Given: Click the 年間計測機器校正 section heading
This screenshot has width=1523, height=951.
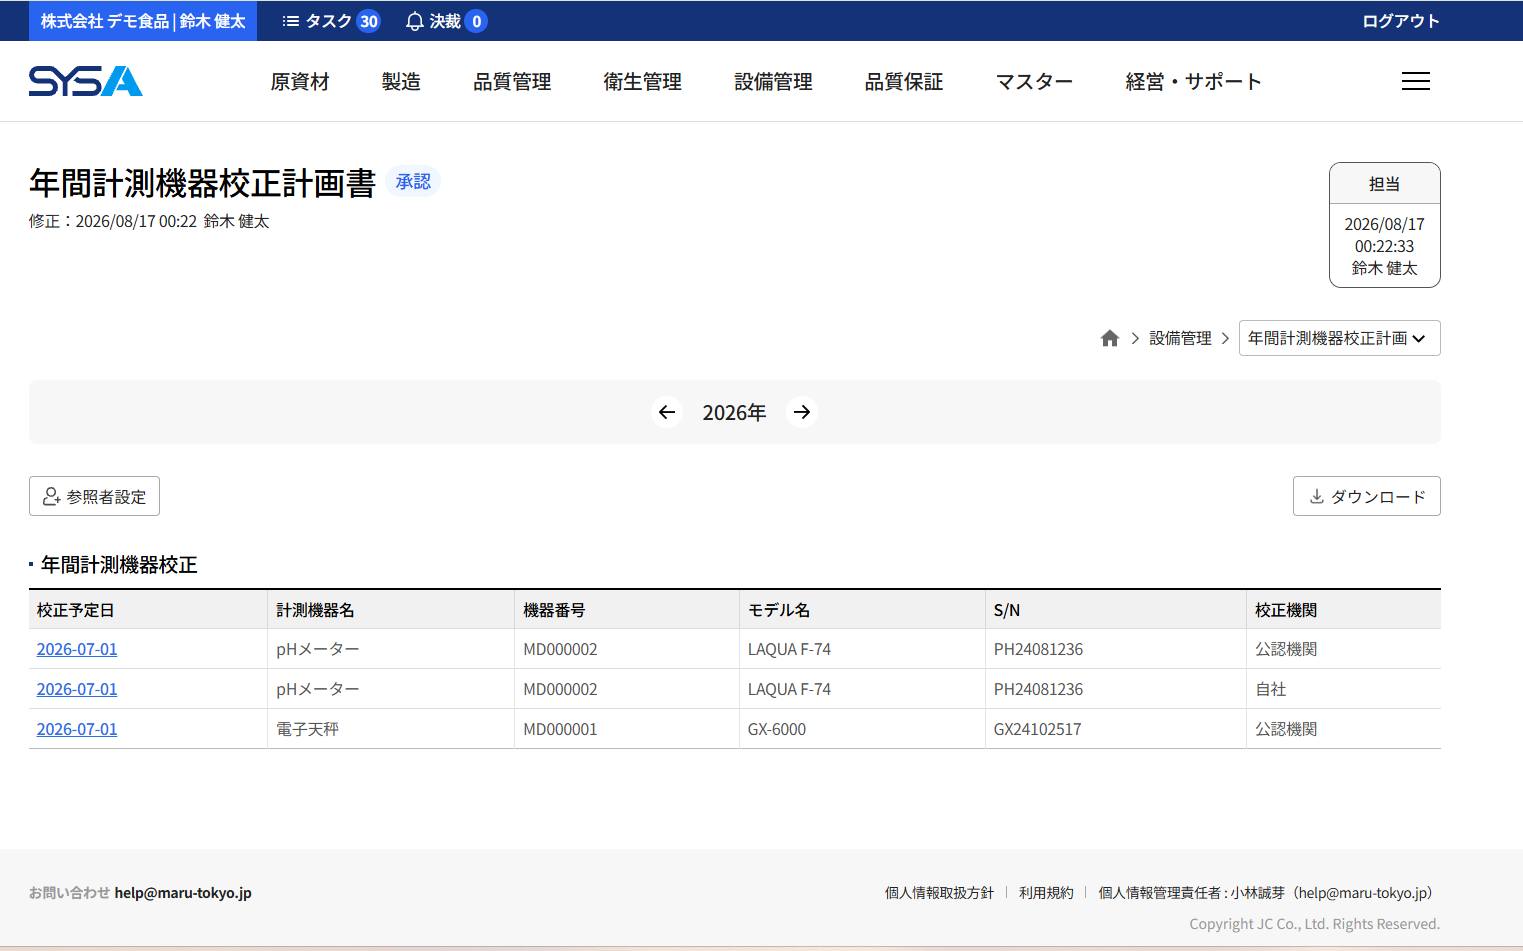Looking at the screenshot, I should point(119,565).
